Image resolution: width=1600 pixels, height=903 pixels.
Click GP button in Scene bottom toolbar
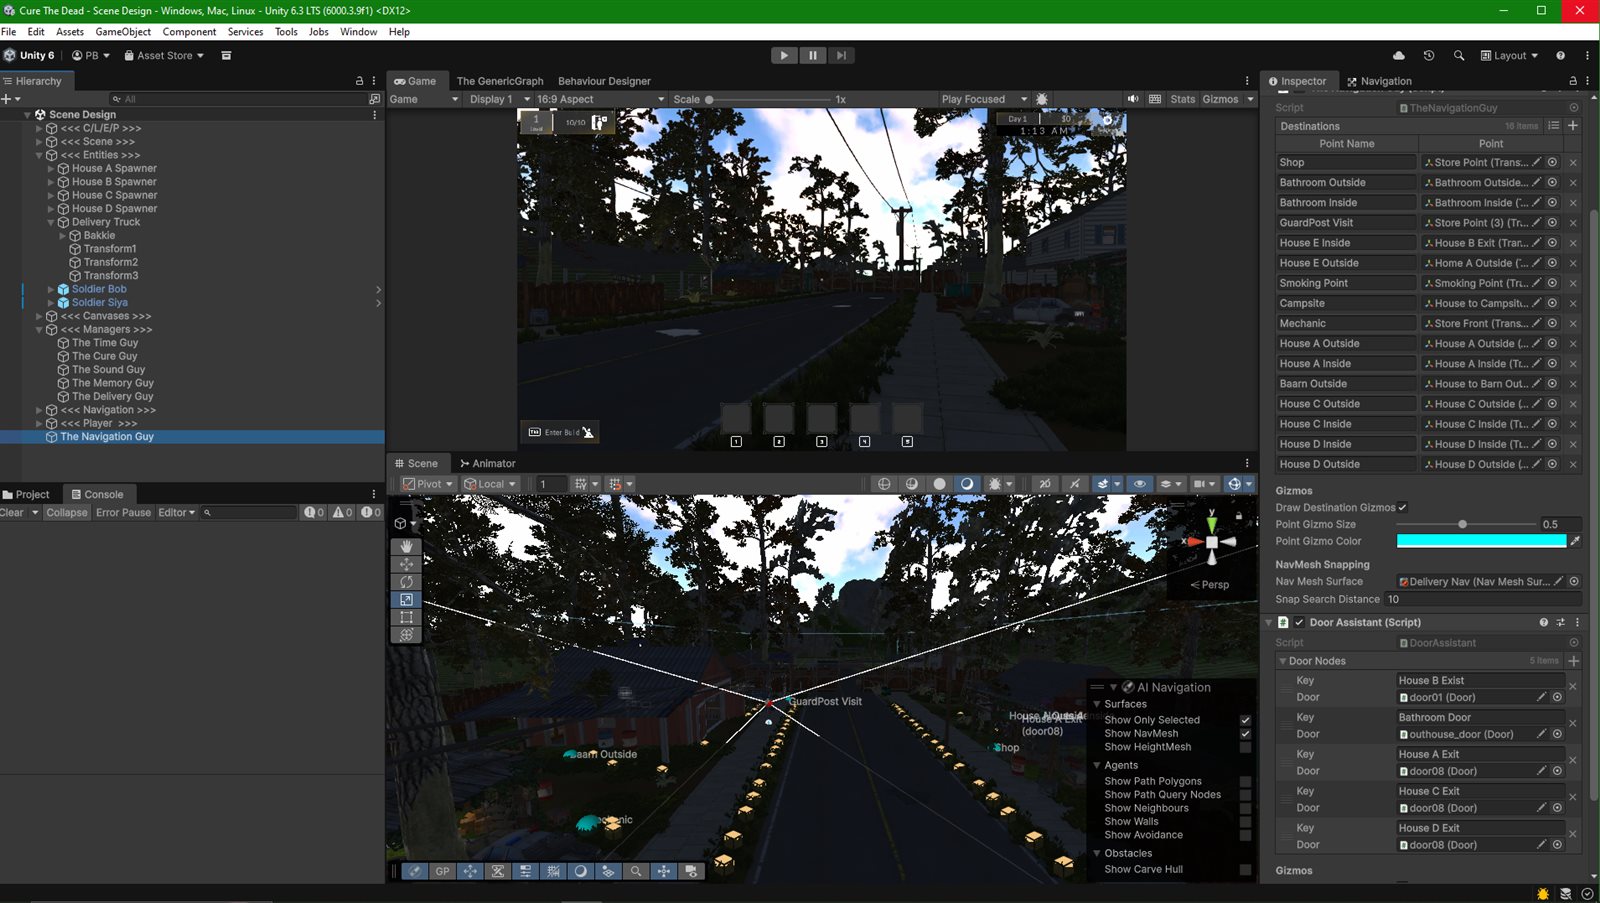coord(442,871)
